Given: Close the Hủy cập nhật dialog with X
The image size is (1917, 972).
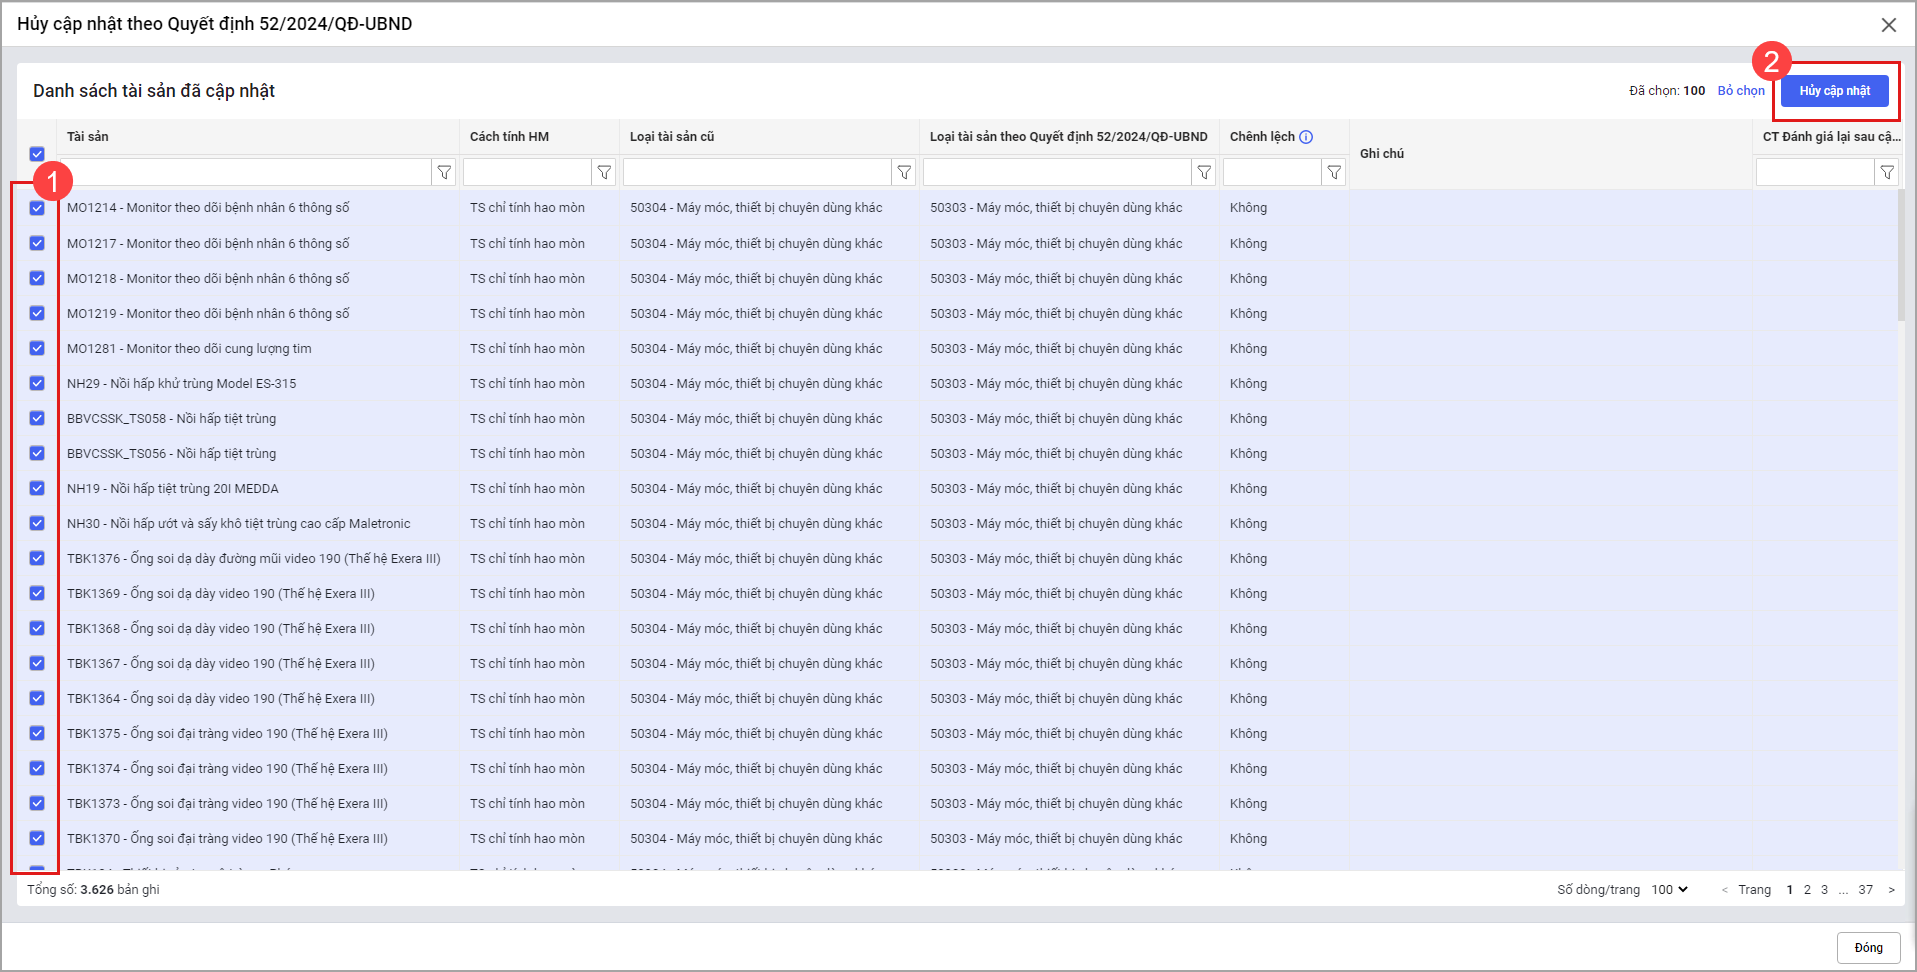Looking at the screenshot, I should pyautogui.click(x=1888, y=25).
